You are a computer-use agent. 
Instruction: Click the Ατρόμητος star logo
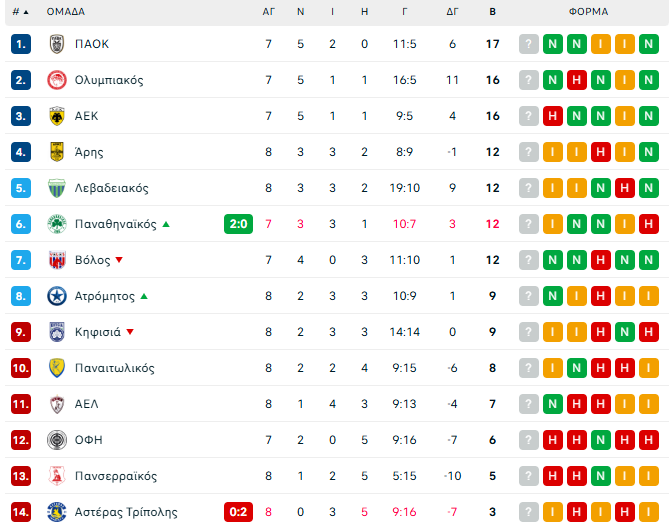[57, 296]
